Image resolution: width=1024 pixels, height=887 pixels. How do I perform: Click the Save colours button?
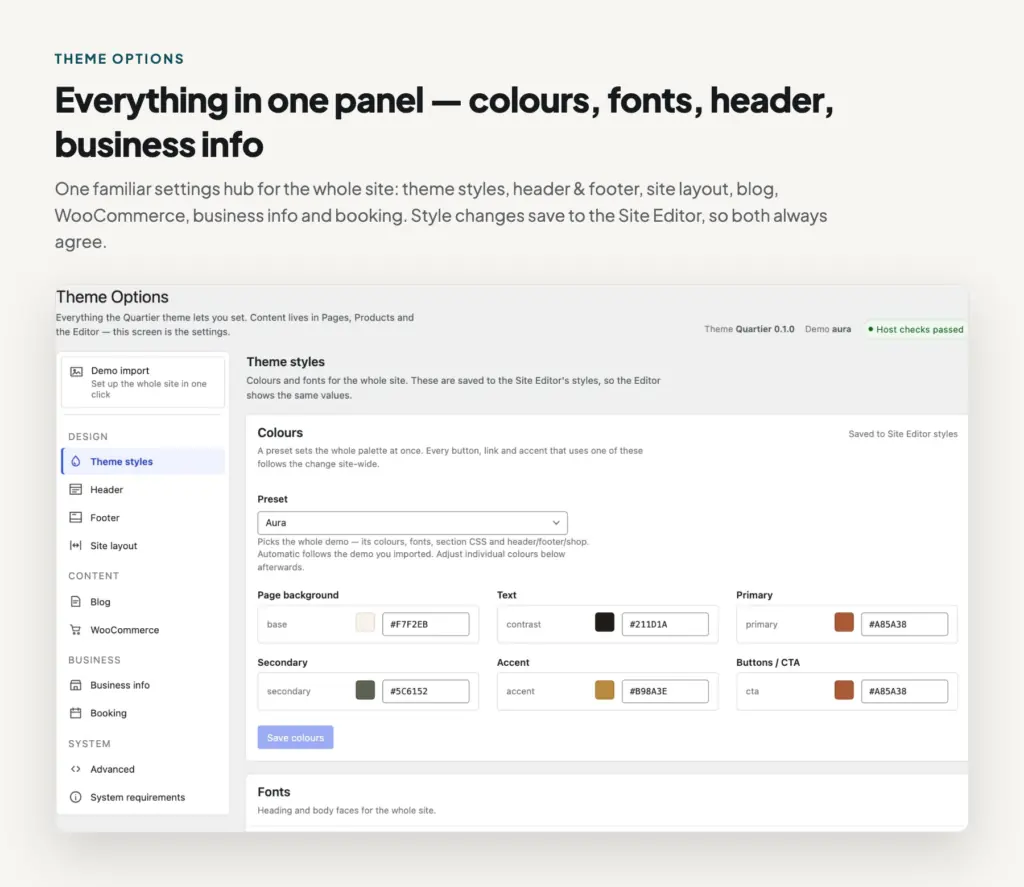coord(295,737)
